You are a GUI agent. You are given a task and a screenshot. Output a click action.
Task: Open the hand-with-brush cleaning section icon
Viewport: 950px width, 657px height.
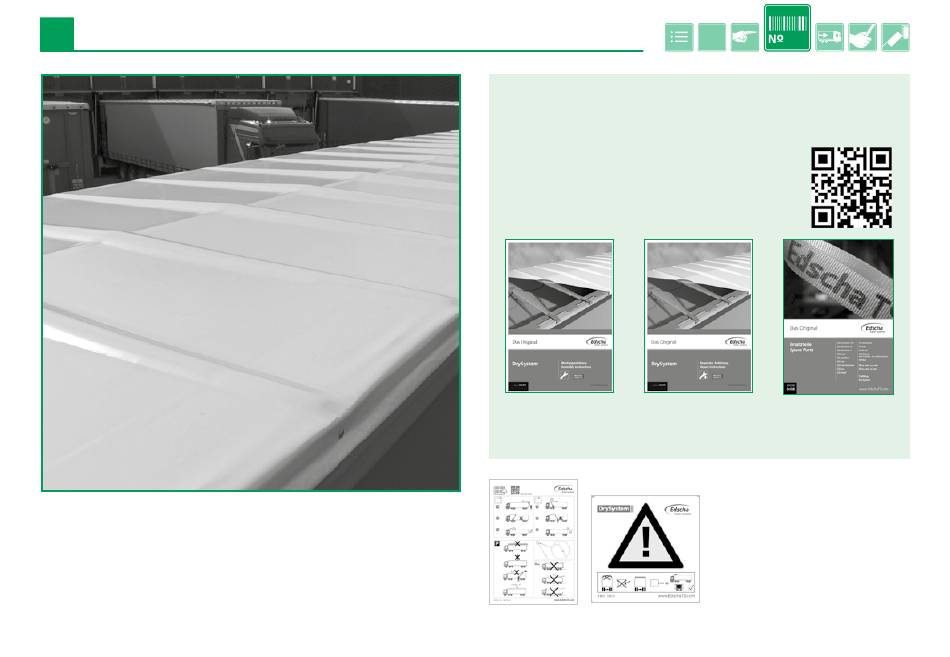pyautogui.click(x=862, y=37)
